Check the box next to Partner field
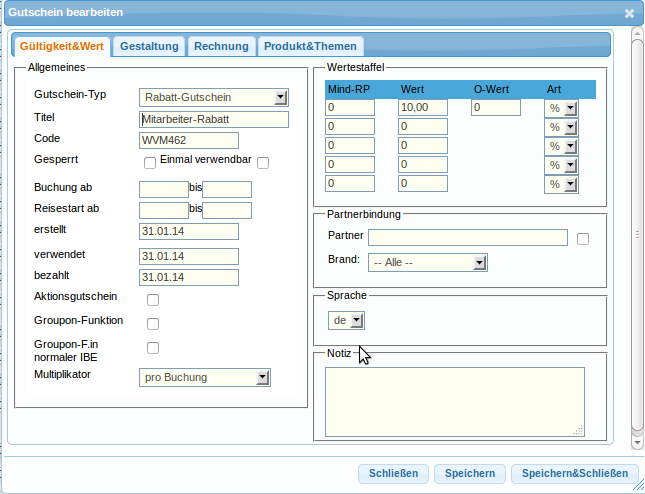The image size is (645, 494). pos(583,238)
